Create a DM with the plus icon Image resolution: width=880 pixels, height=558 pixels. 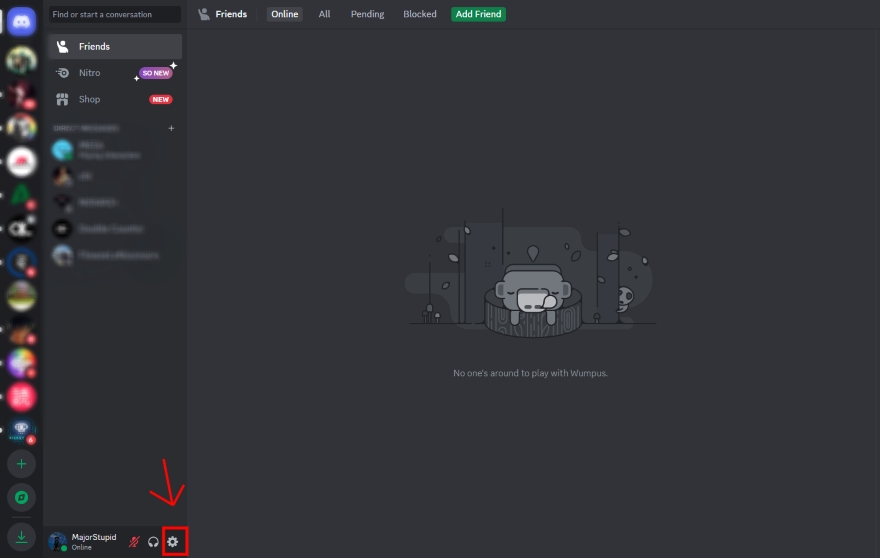(171, 128)
